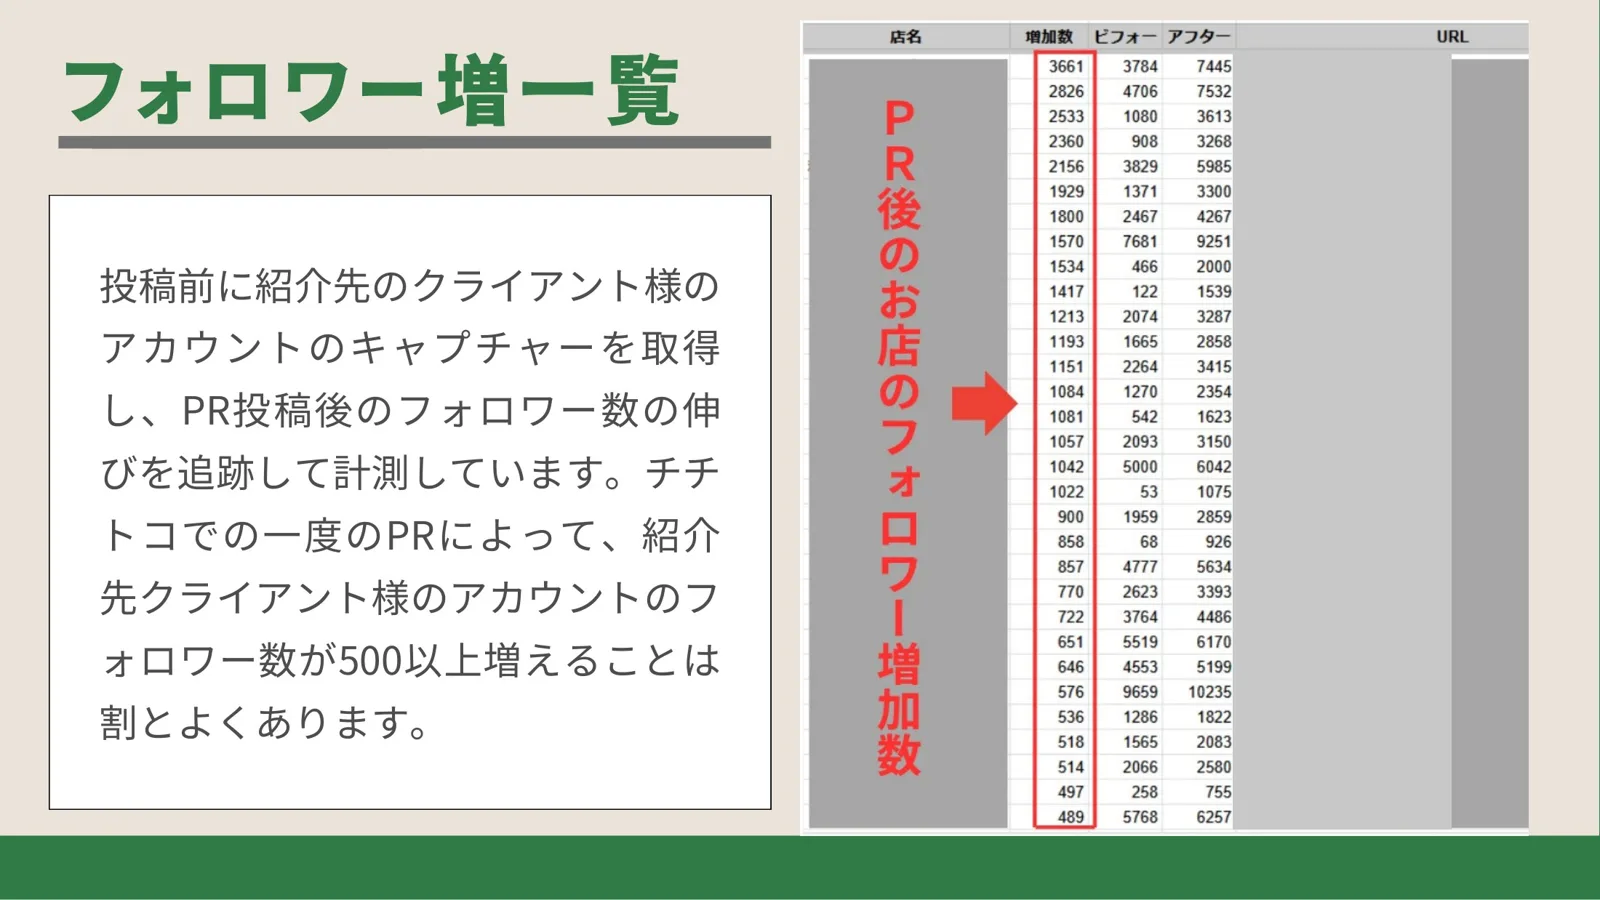Select the before value 4706

(1140, 91)
